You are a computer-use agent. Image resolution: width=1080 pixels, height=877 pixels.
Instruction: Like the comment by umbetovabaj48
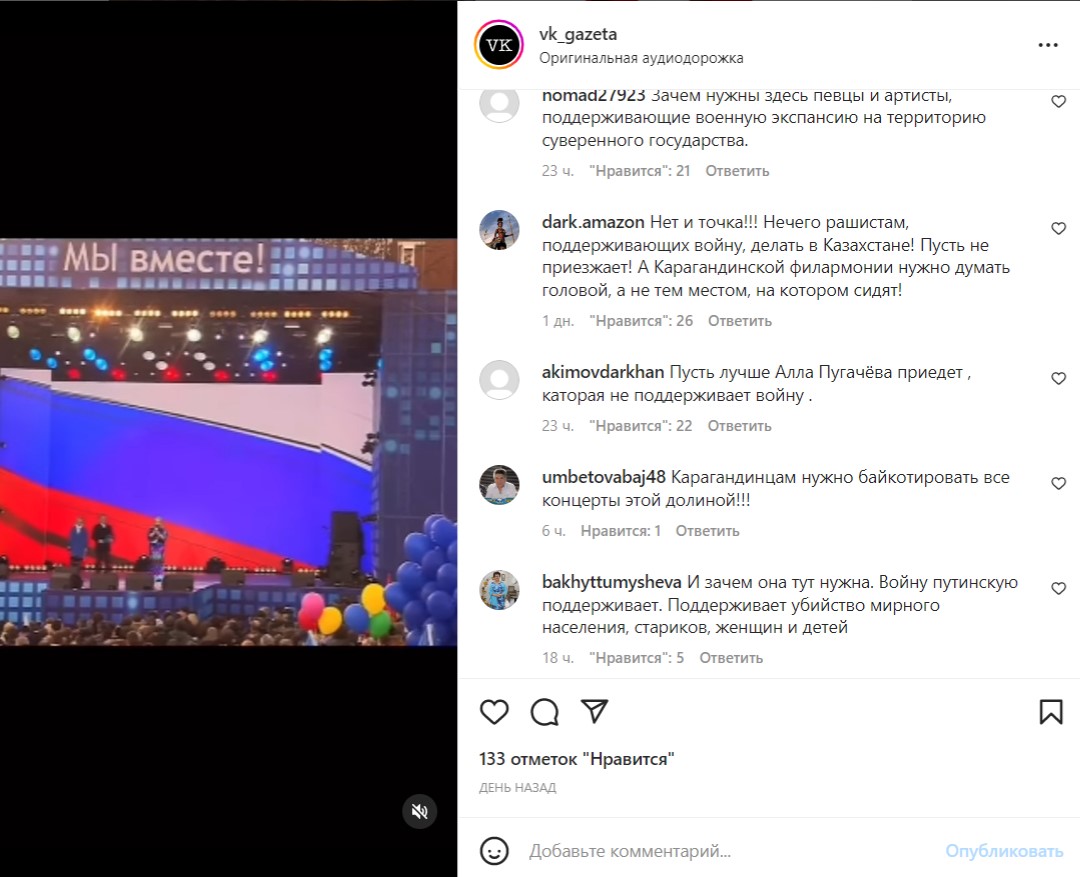click(x=1059, y=484)
